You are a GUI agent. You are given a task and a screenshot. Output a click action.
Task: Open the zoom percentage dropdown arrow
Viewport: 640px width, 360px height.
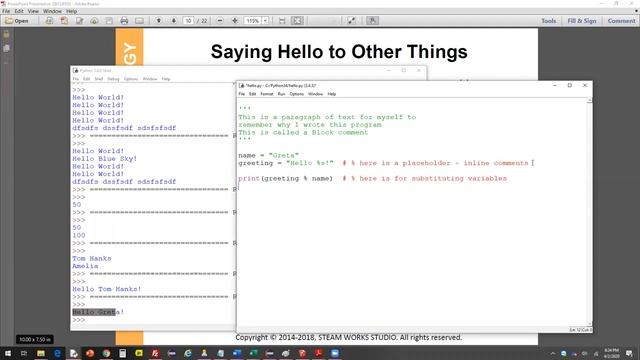click(x=265, y=21)
